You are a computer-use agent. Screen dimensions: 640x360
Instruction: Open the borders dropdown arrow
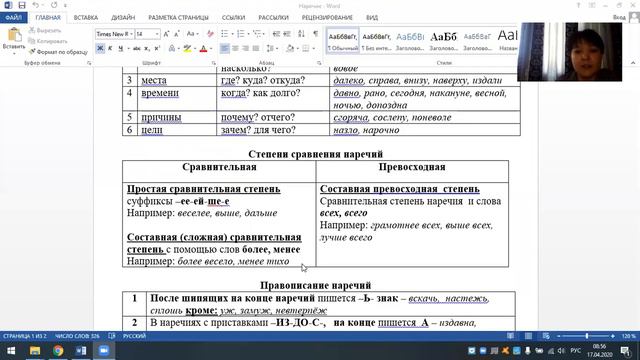(313, 49)
